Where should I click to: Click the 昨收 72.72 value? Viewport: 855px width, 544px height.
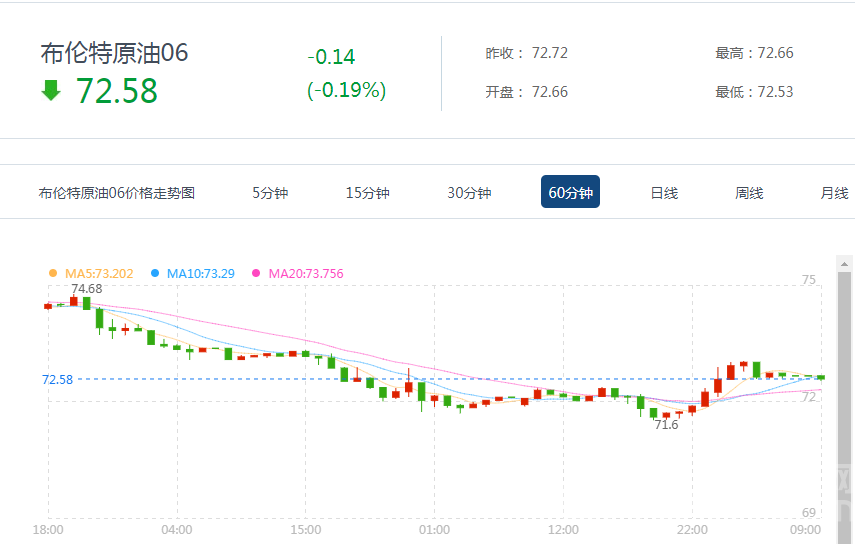(550, 53)
